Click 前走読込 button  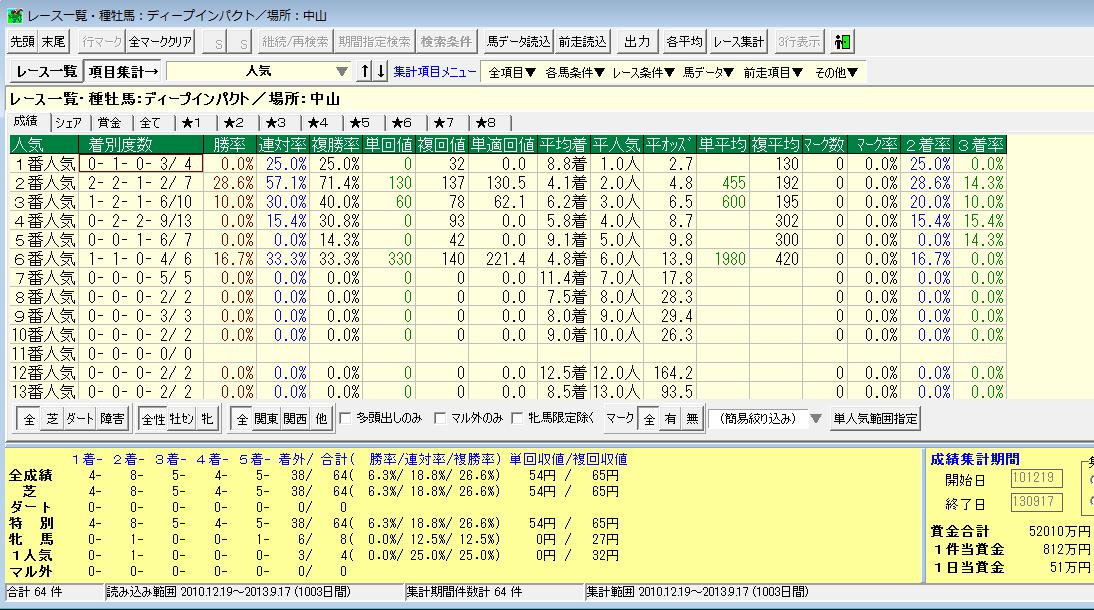coord(583,42)
